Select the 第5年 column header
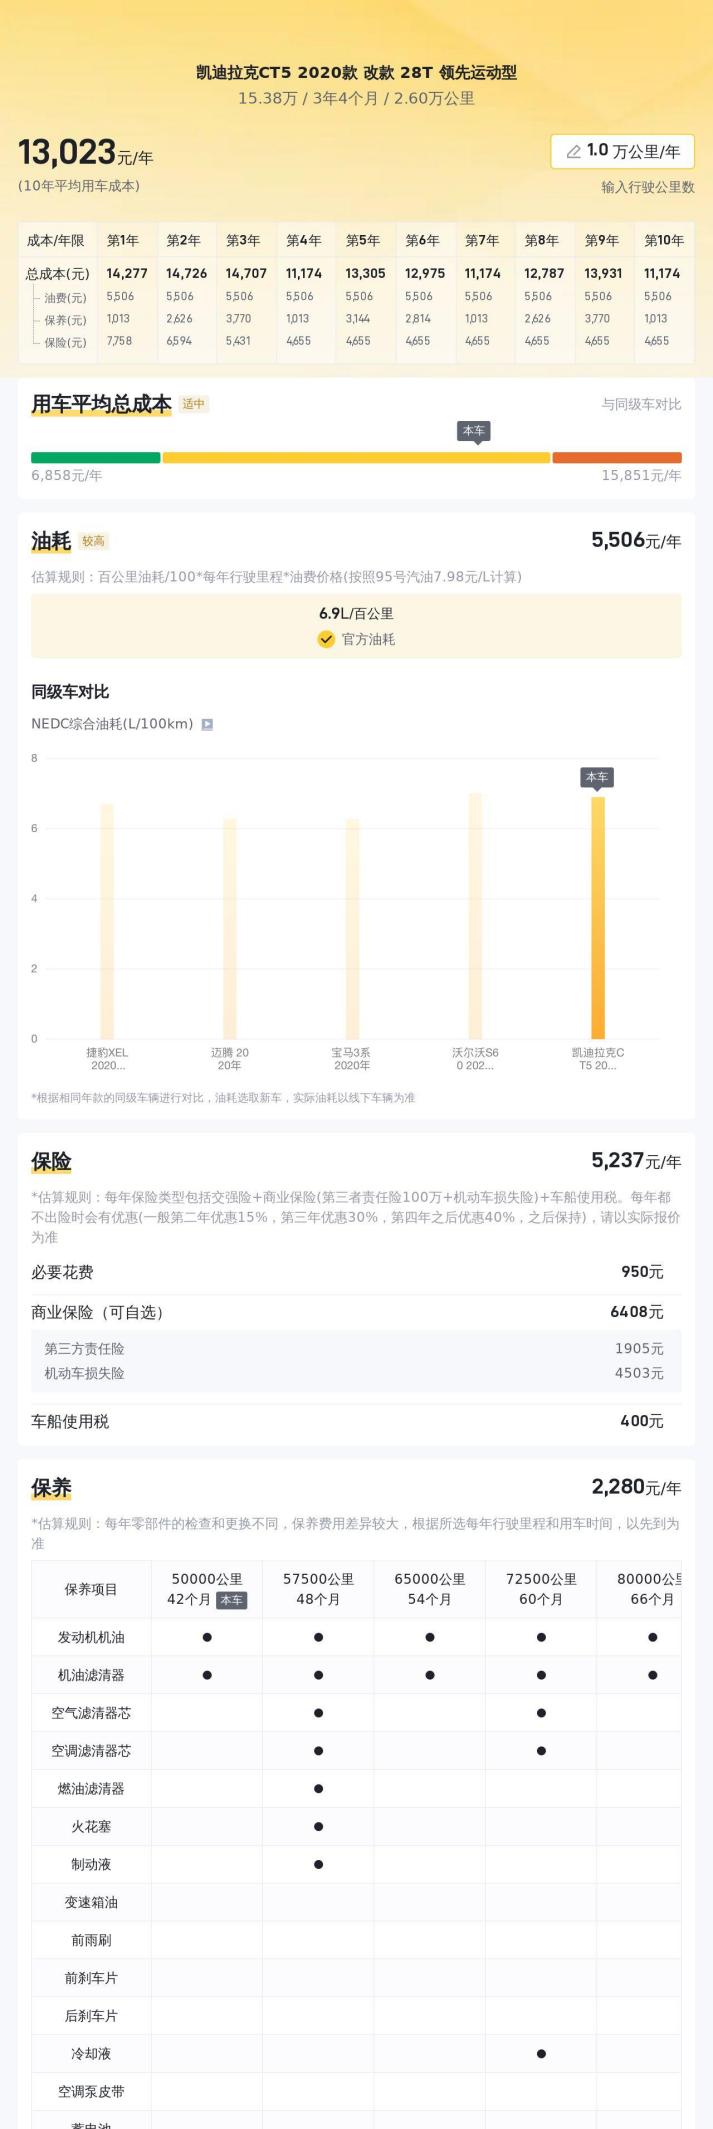 tap(363, 240)
